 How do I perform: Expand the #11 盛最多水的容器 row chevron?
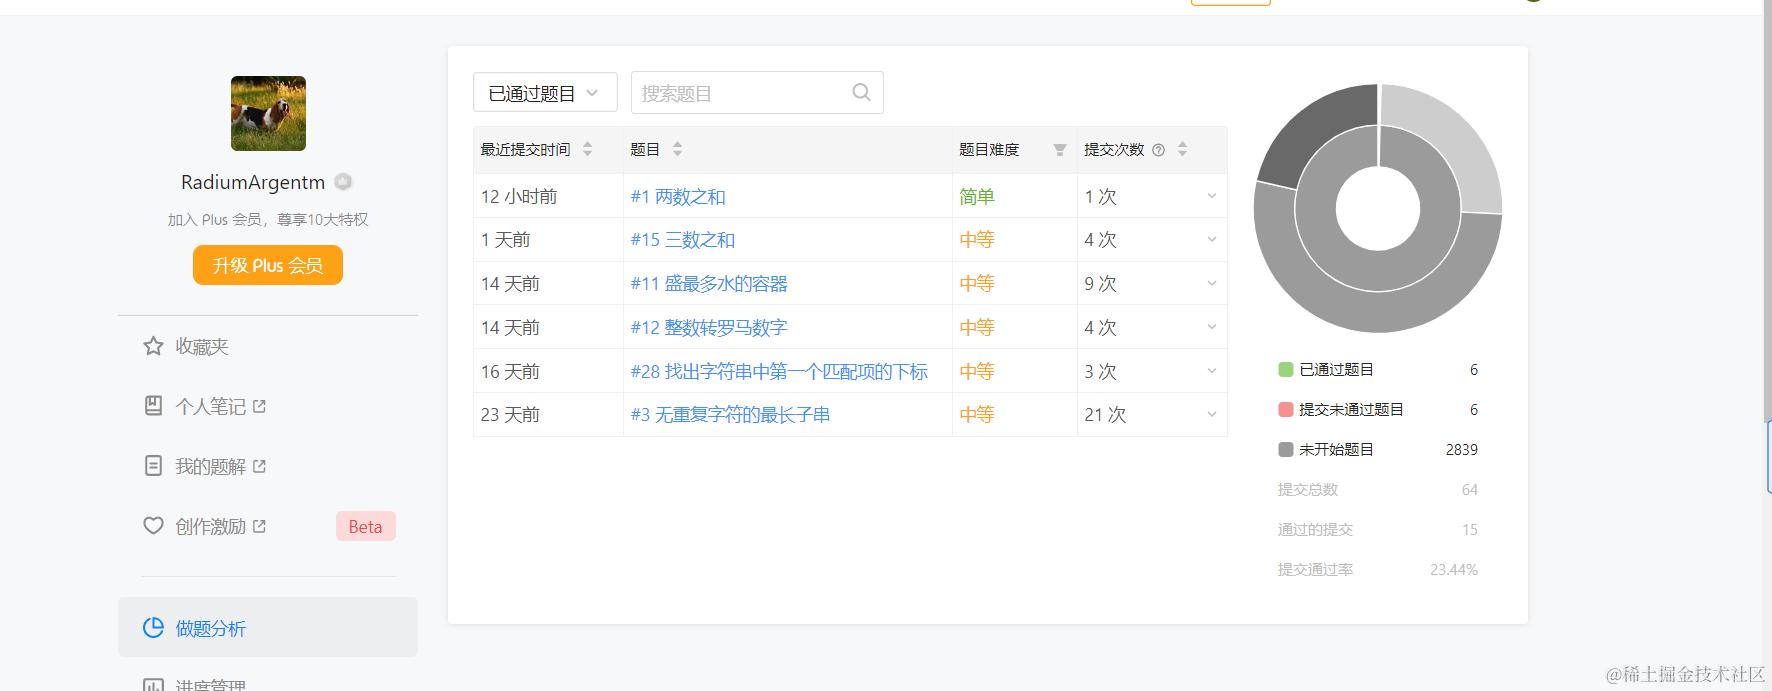point(1211,284)
